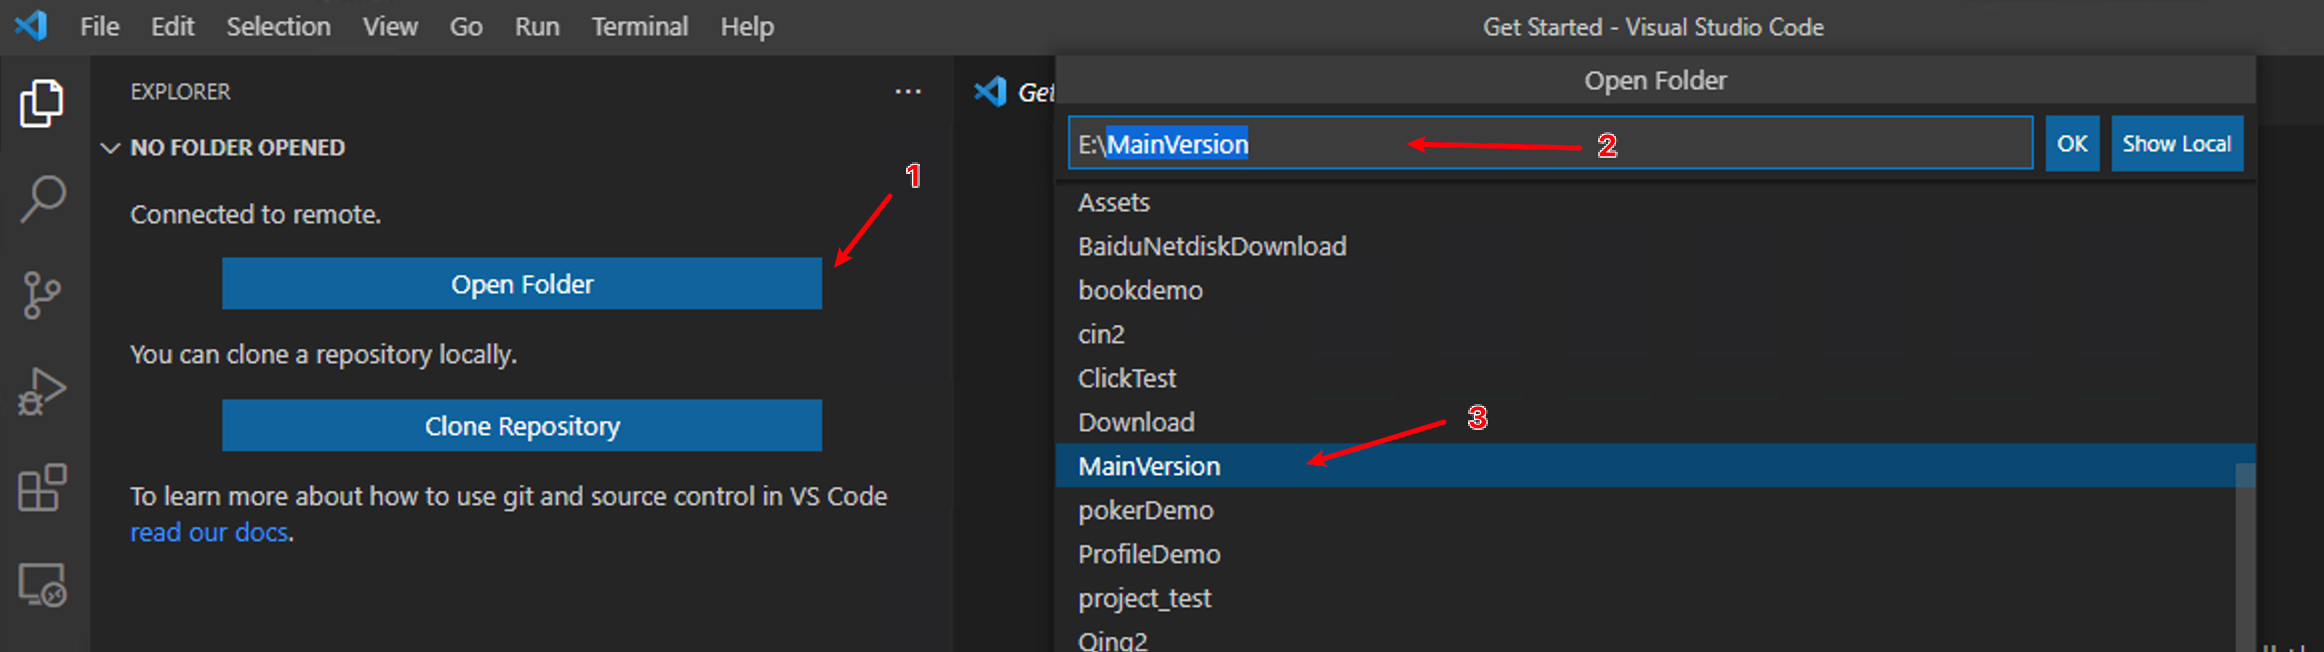Switch to the Get Started tab
Screen dimensions: 2324x652
[x=1014, y=92]
